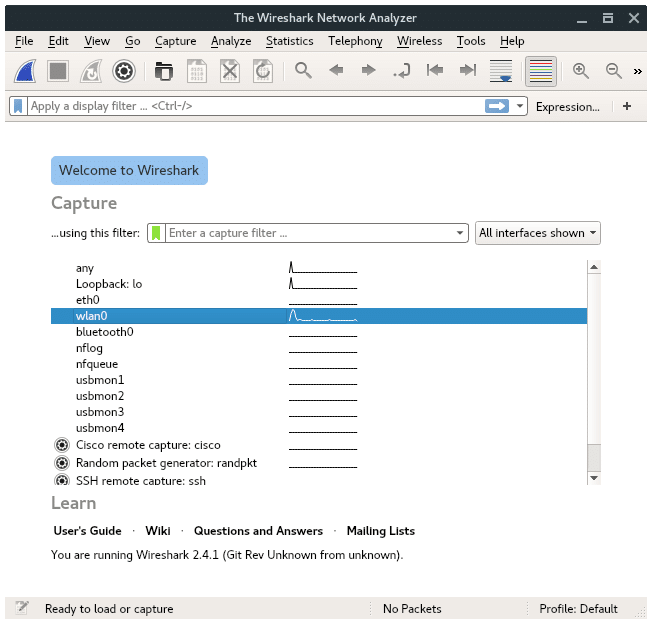The height and width of the screenshot is (628, 656).
Task: Open the Statistics menu
Action: point(290,41)
